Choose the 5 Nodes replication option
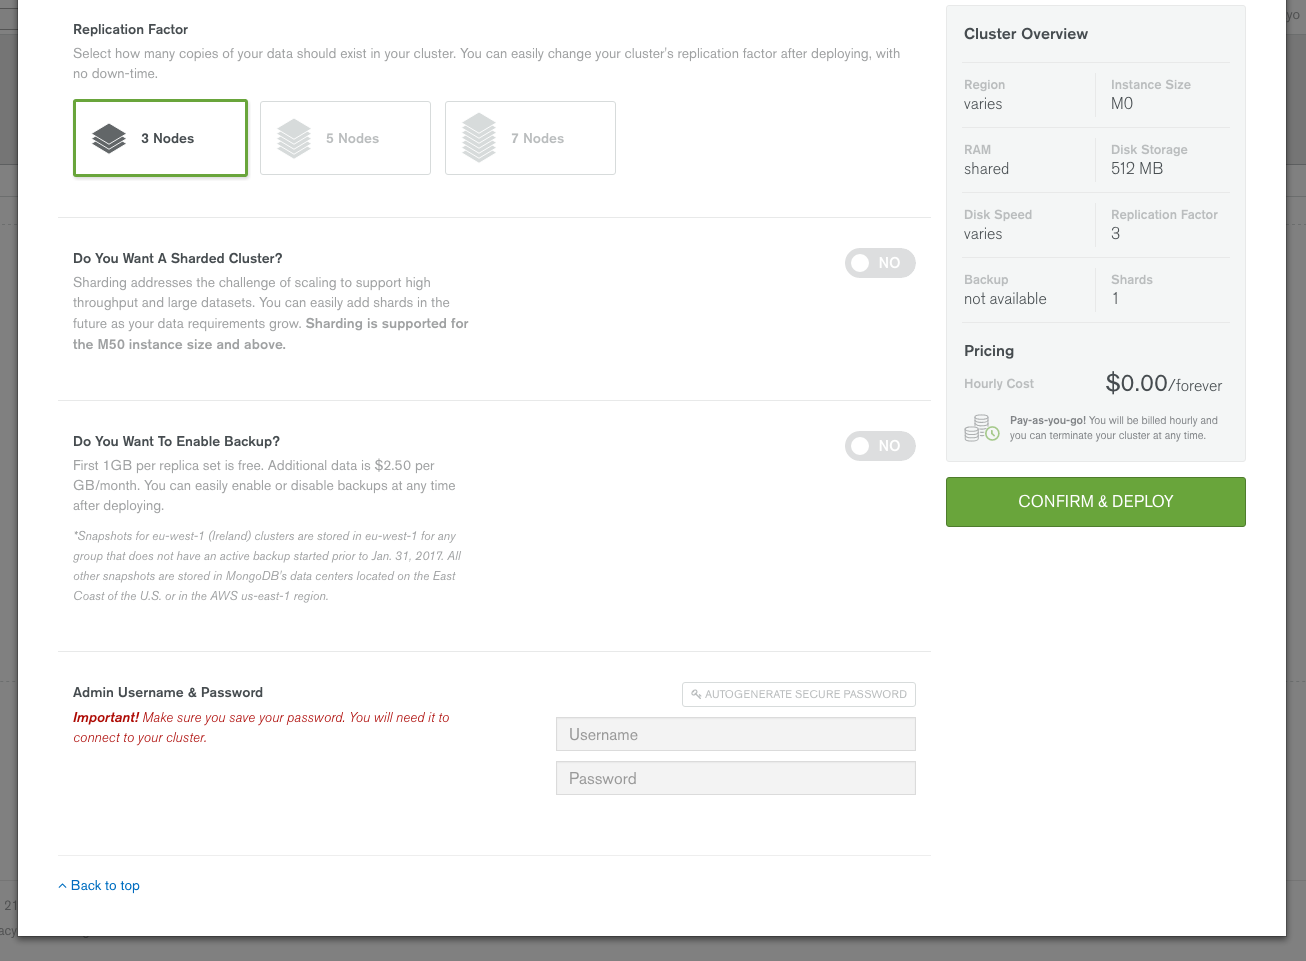The height and width of the screenshot is (961, 1306). (x=345, y=138)
